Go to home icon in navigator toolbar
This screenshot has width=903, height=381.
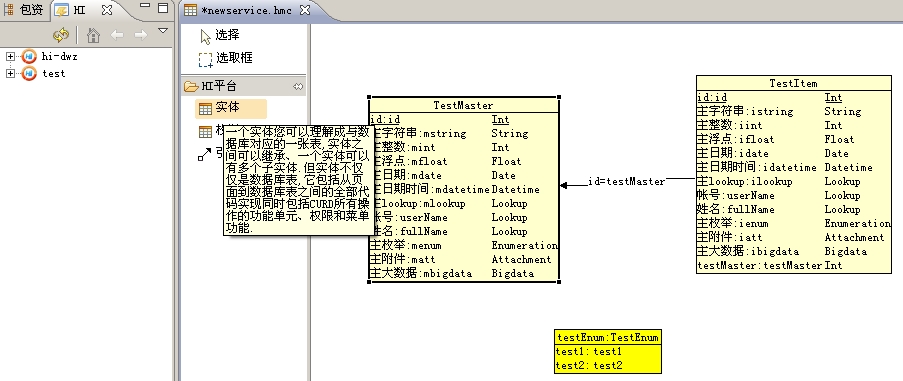coord(93,35)
